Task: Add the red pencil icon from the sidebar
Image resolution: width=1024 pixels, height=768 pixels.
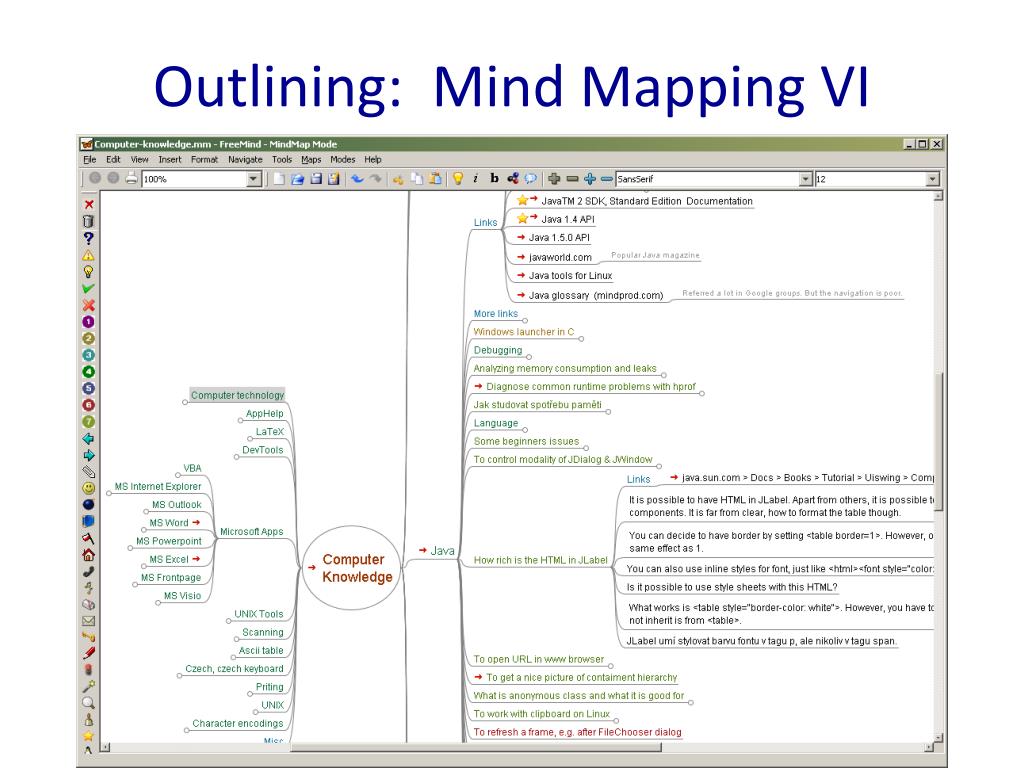Action: pos(89,652)
